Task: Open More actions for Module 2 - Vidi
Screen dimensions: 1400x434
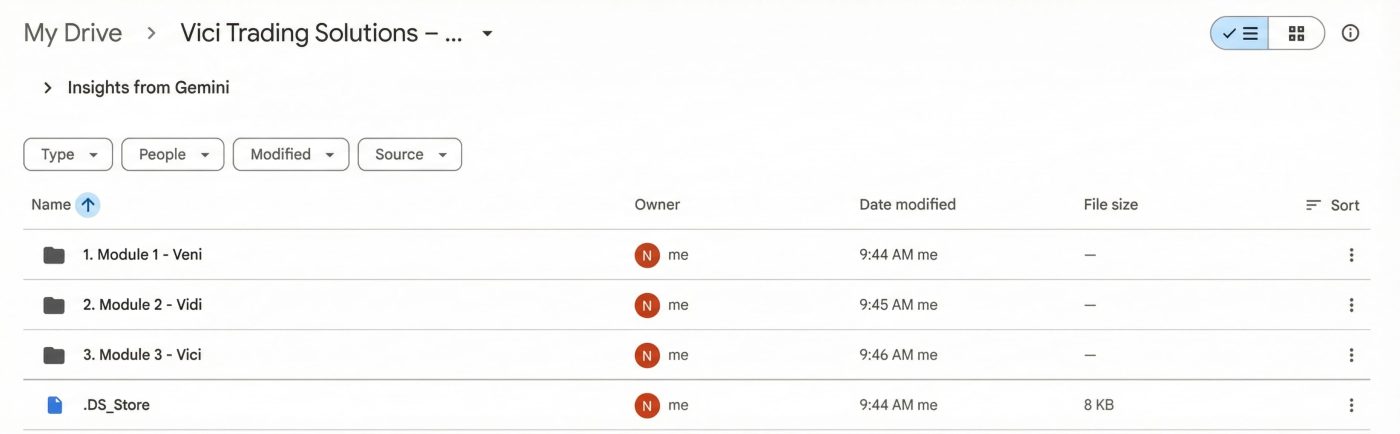Action: (1351, 305)
